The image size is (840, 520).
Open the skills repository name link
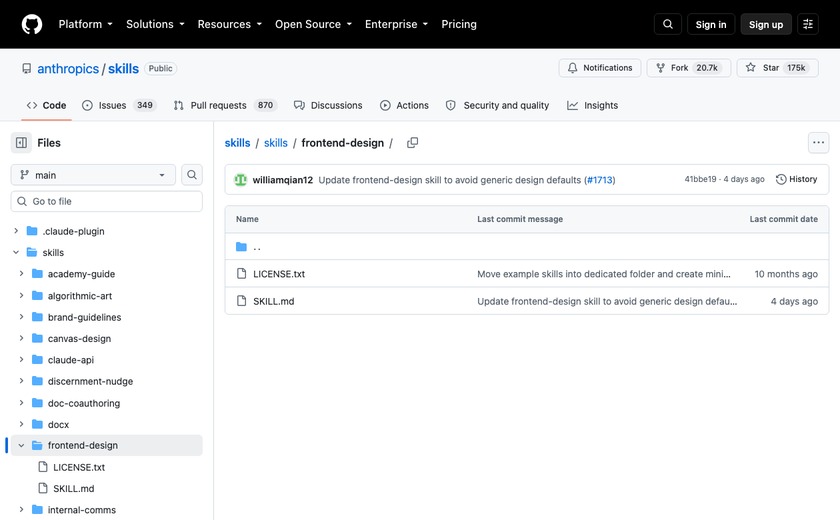pos(123,69)
